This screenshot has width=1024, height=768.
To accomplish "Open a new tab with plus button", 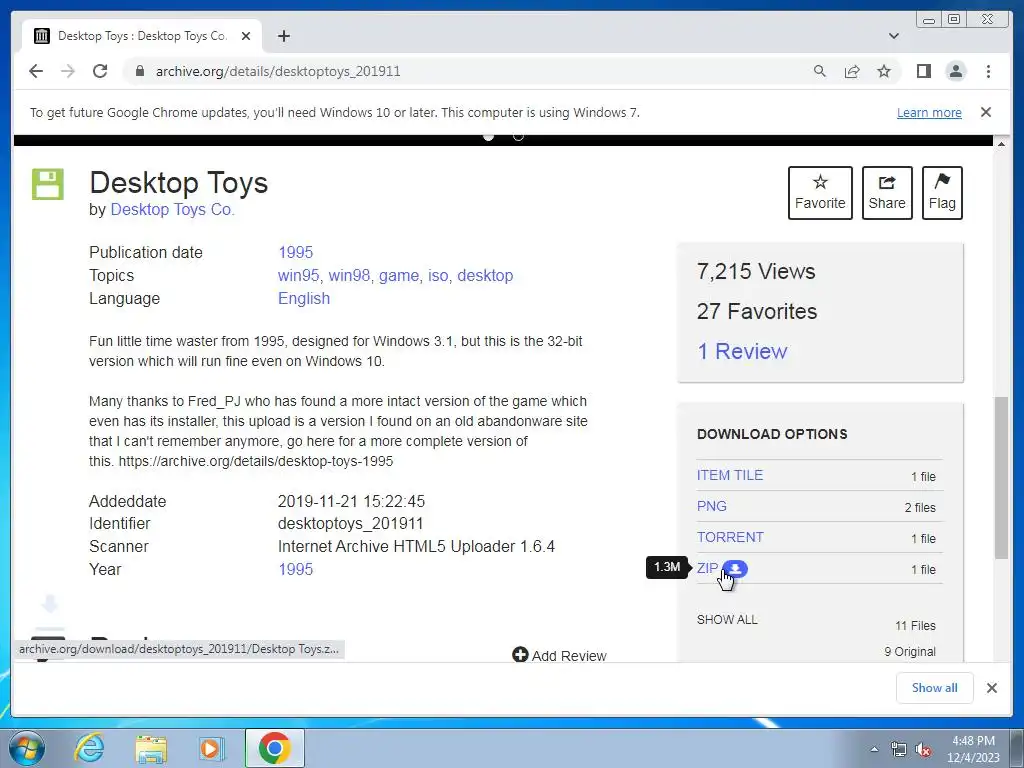I will click(x=283, y=36).
